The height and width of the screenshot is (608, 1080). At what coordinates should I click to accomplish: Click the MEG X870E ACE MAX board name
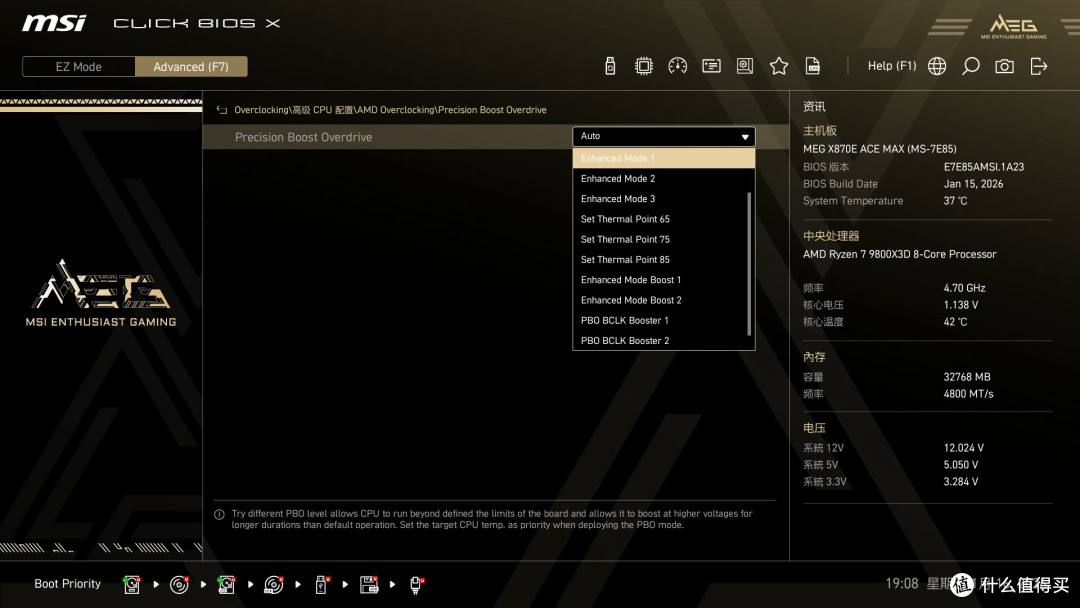pyautogui.click(x=880, y=149)
